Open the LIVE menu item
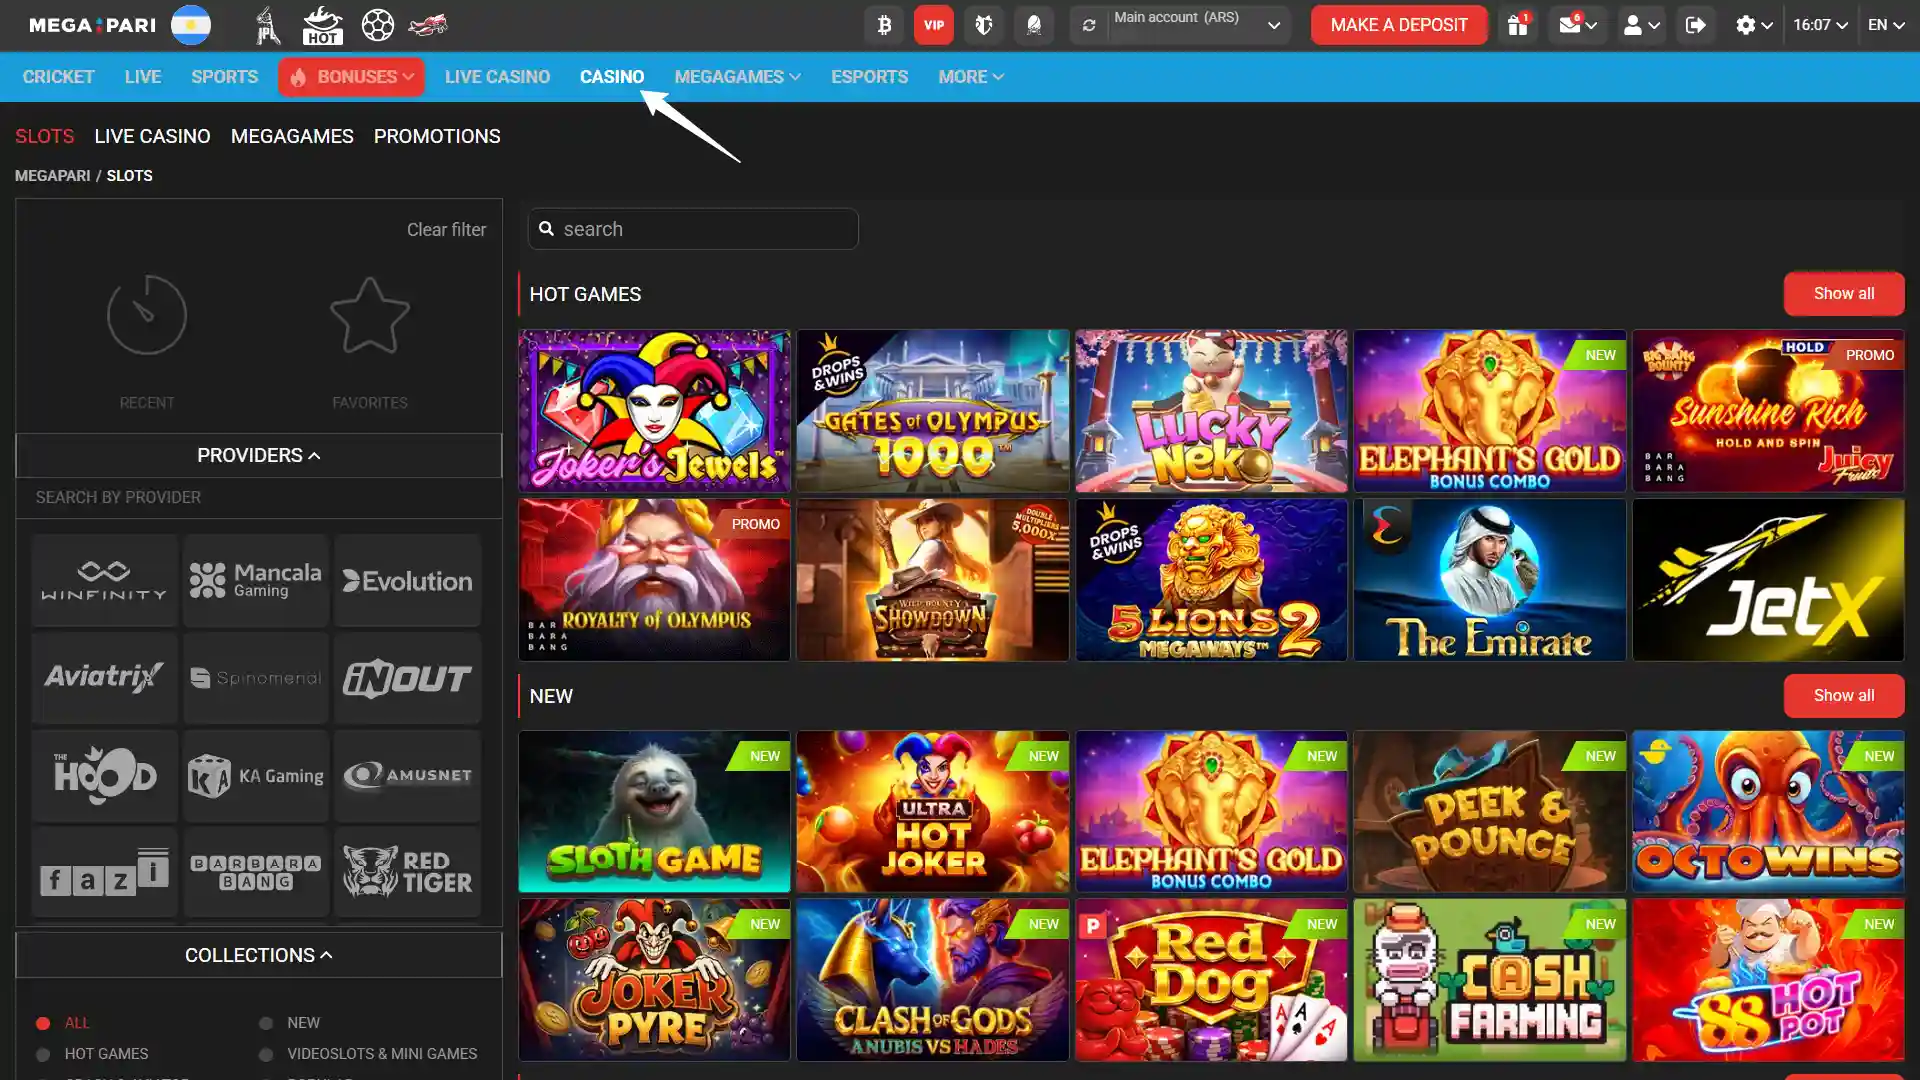Image resolution: width=1920 pixels, height=1080 pixels. point(143,77)
